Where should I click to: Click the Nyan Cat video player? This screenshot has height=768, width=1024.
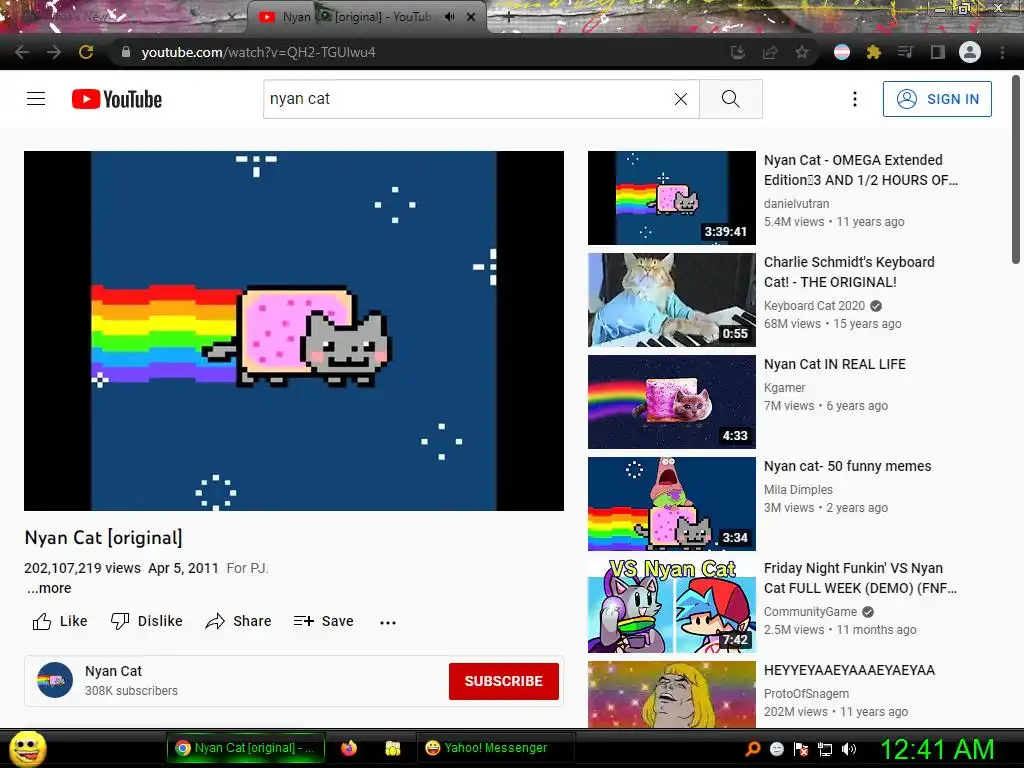coord(294,331)
